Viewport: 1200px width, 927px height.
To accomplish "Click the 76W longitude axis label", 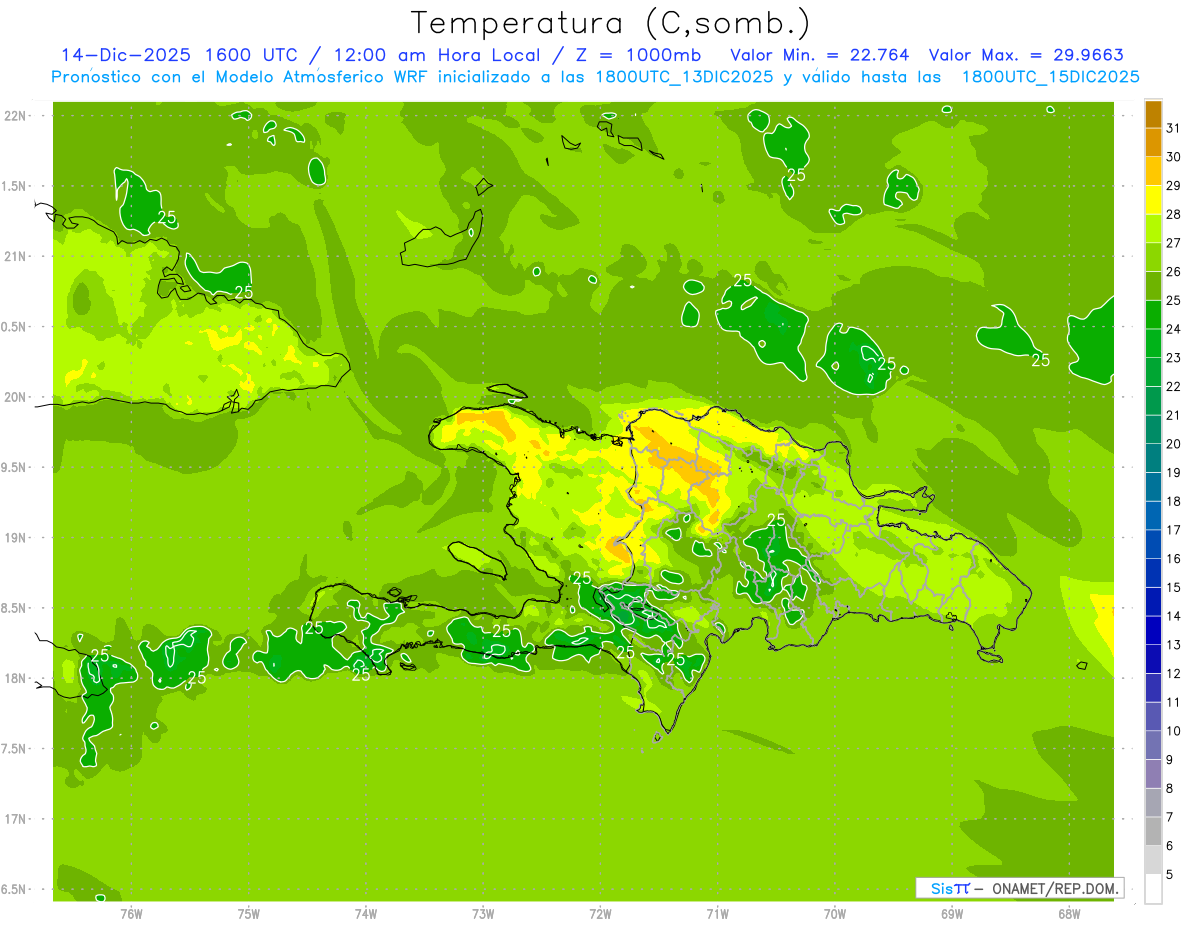I will coord(131,913).
